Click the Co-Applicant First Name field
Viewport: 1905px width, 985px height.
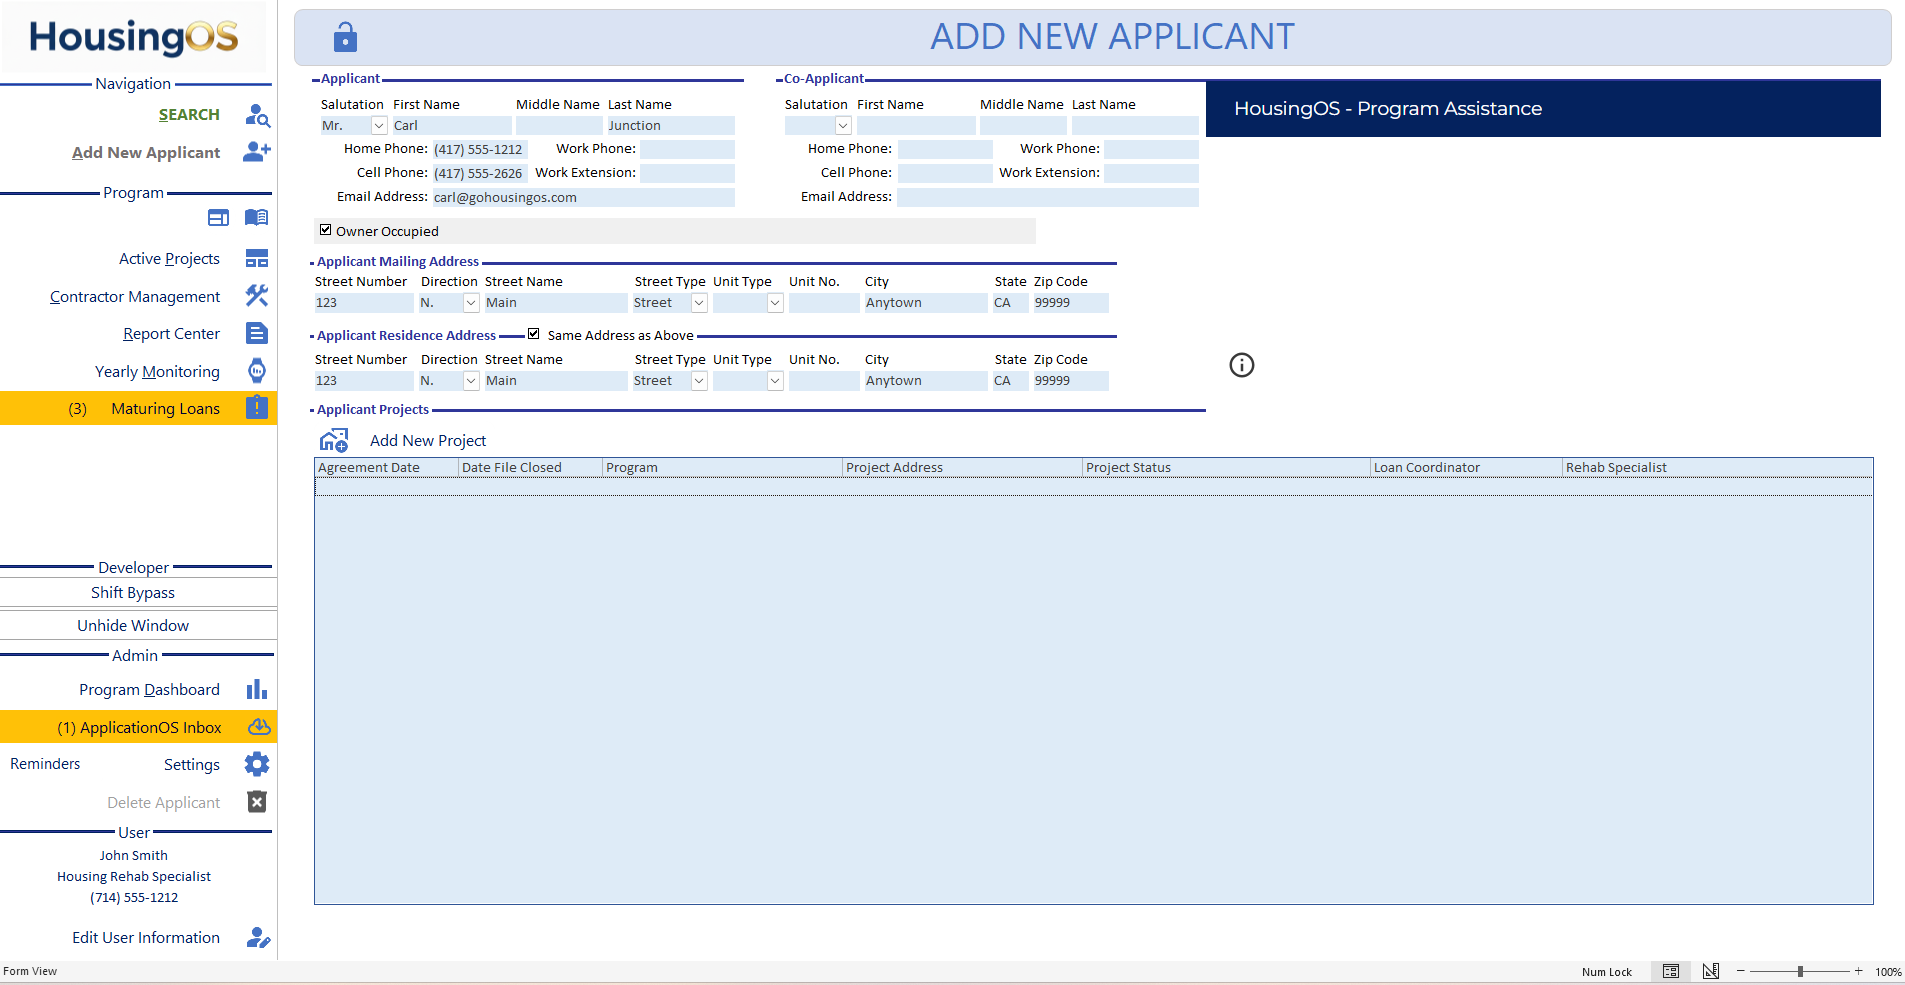[916, 125]
